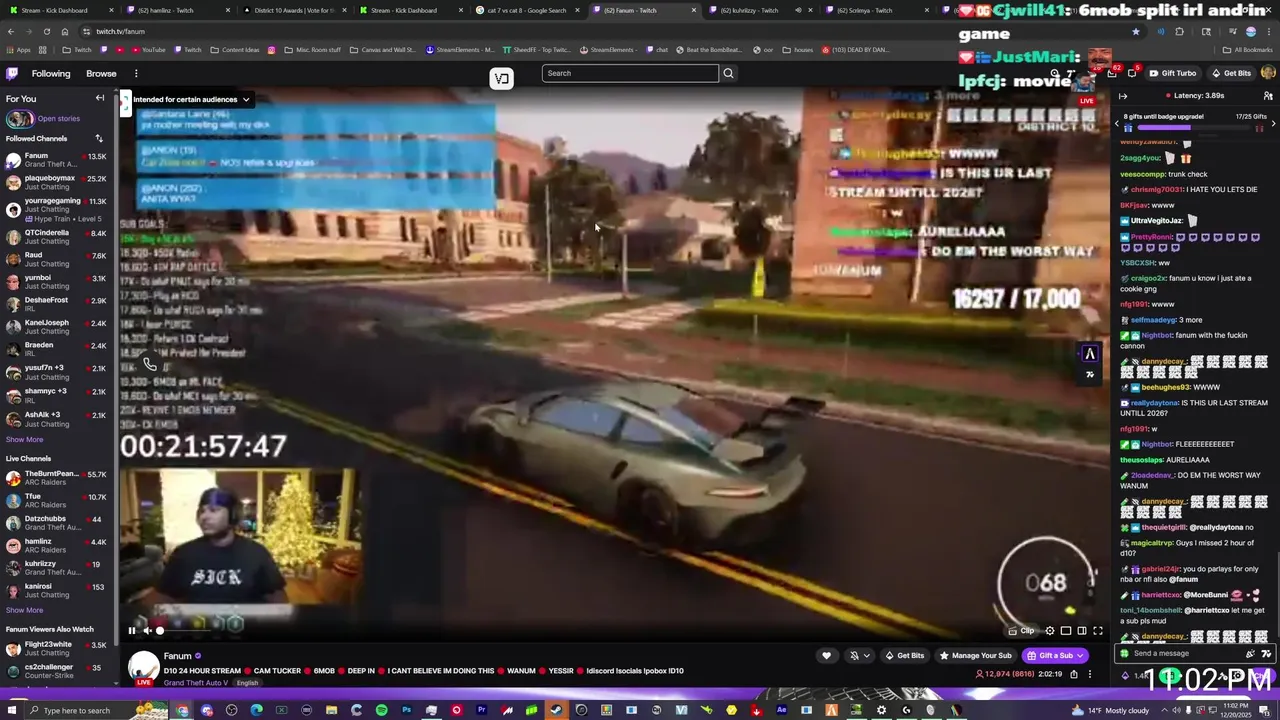Open Fanum's channel avatar
Screen dimensions: 1280x720
coord(144,668)
